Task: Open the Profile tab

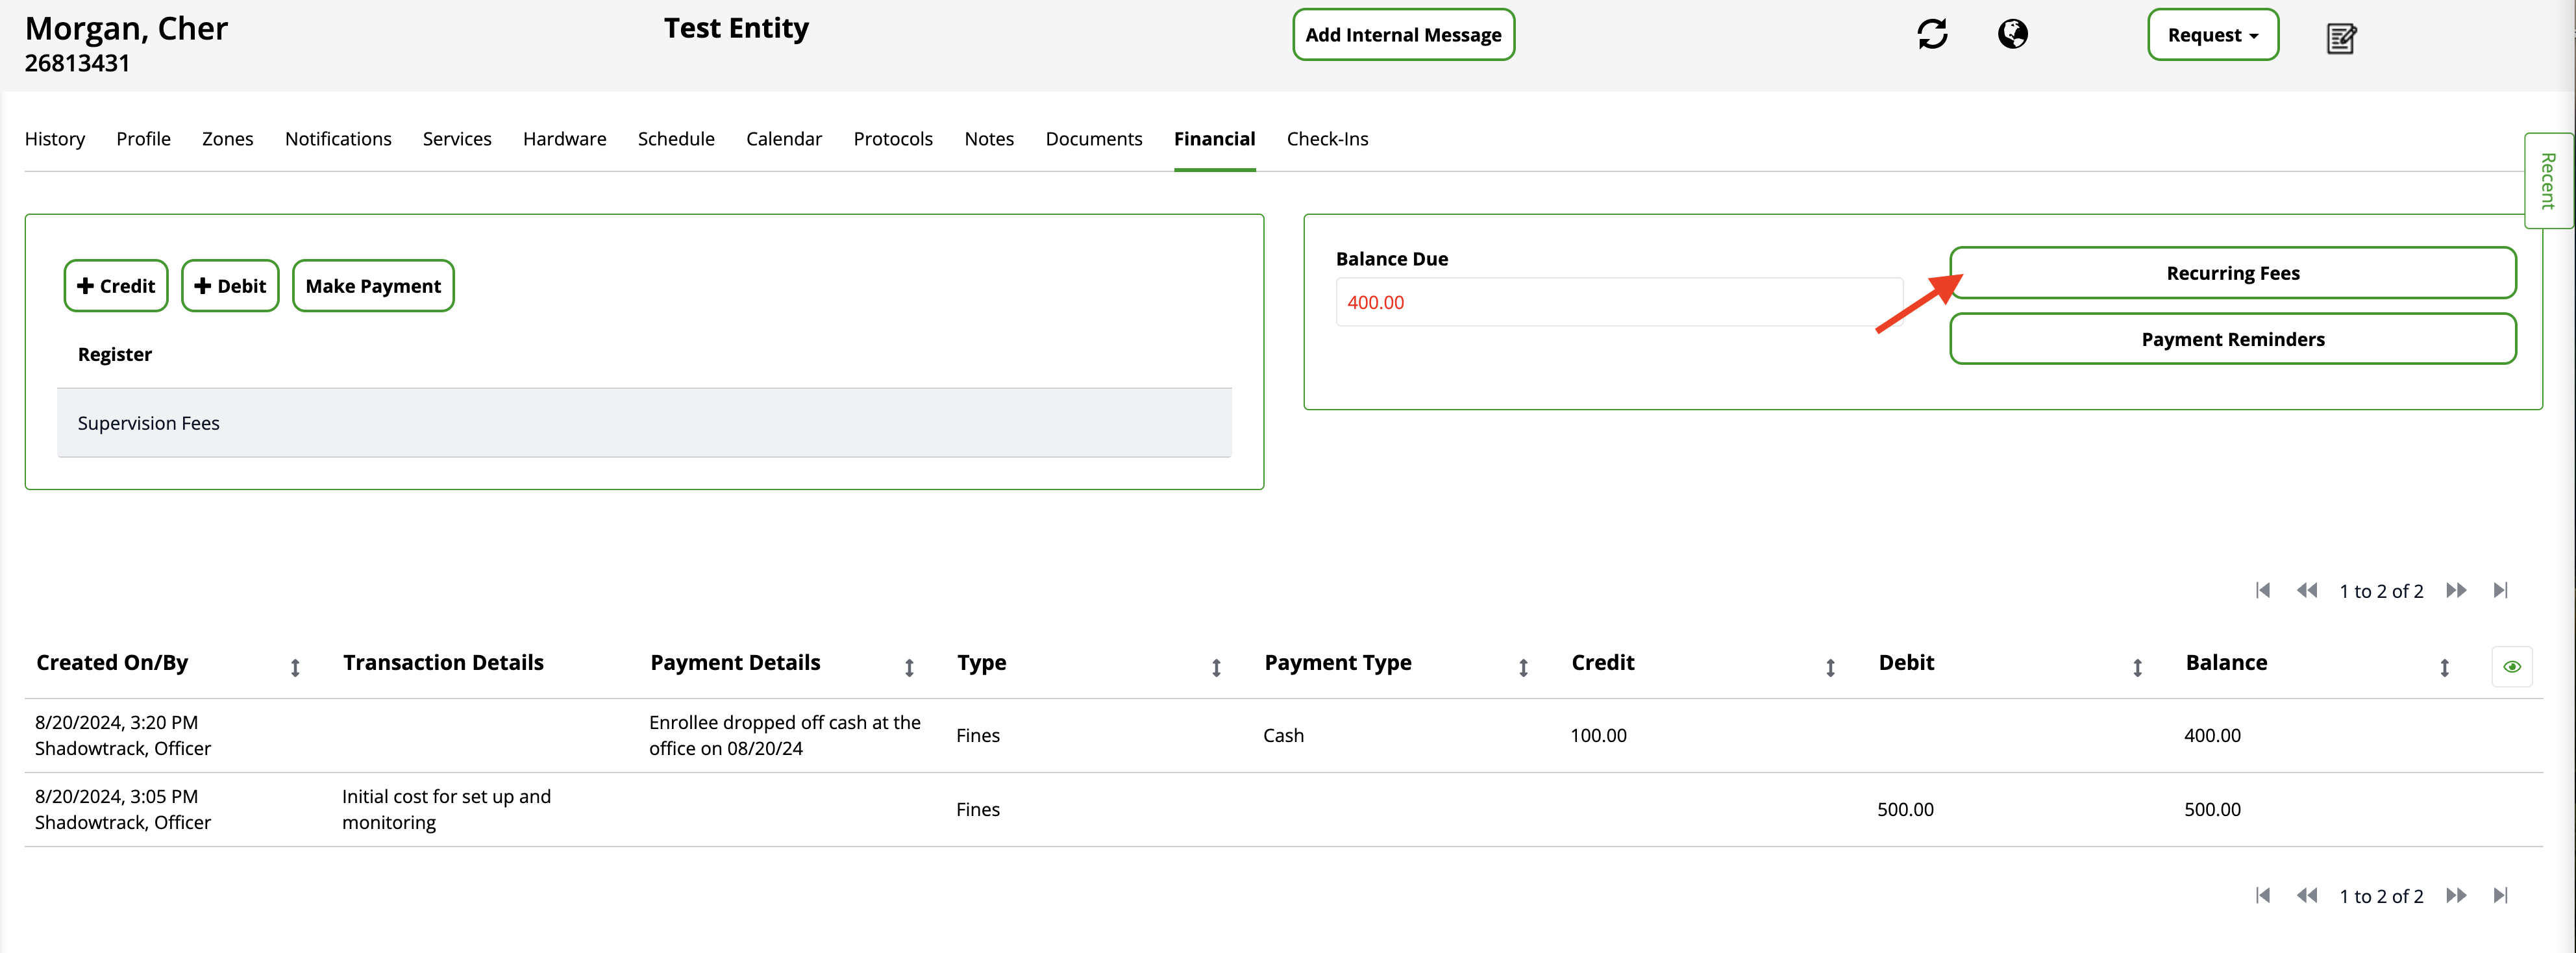Action: pos(143,139)
